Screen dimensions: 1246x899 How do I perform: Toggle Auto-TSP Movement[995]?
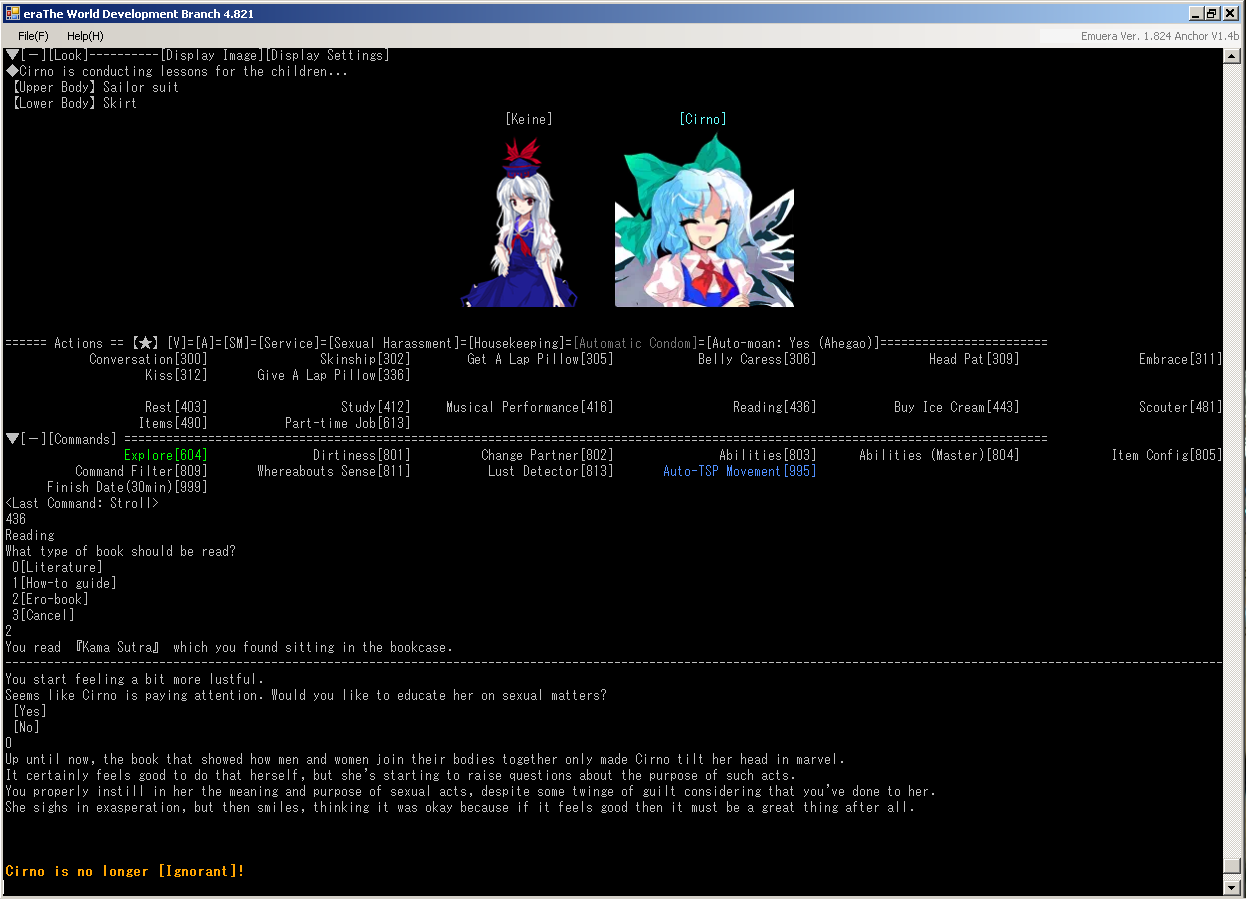pyautogui.click(x=739, y=471)
